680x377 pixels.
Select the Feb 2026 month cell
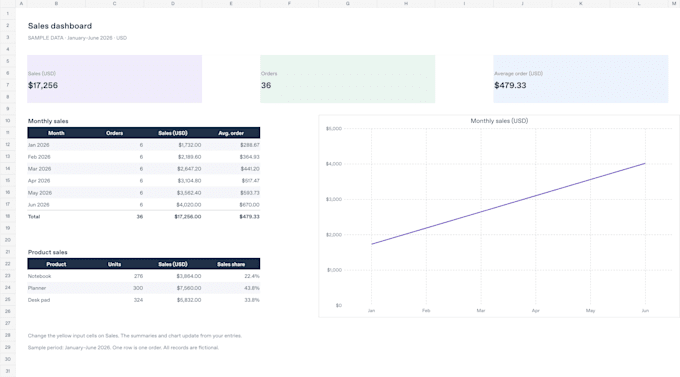click(x=56, y=157)
